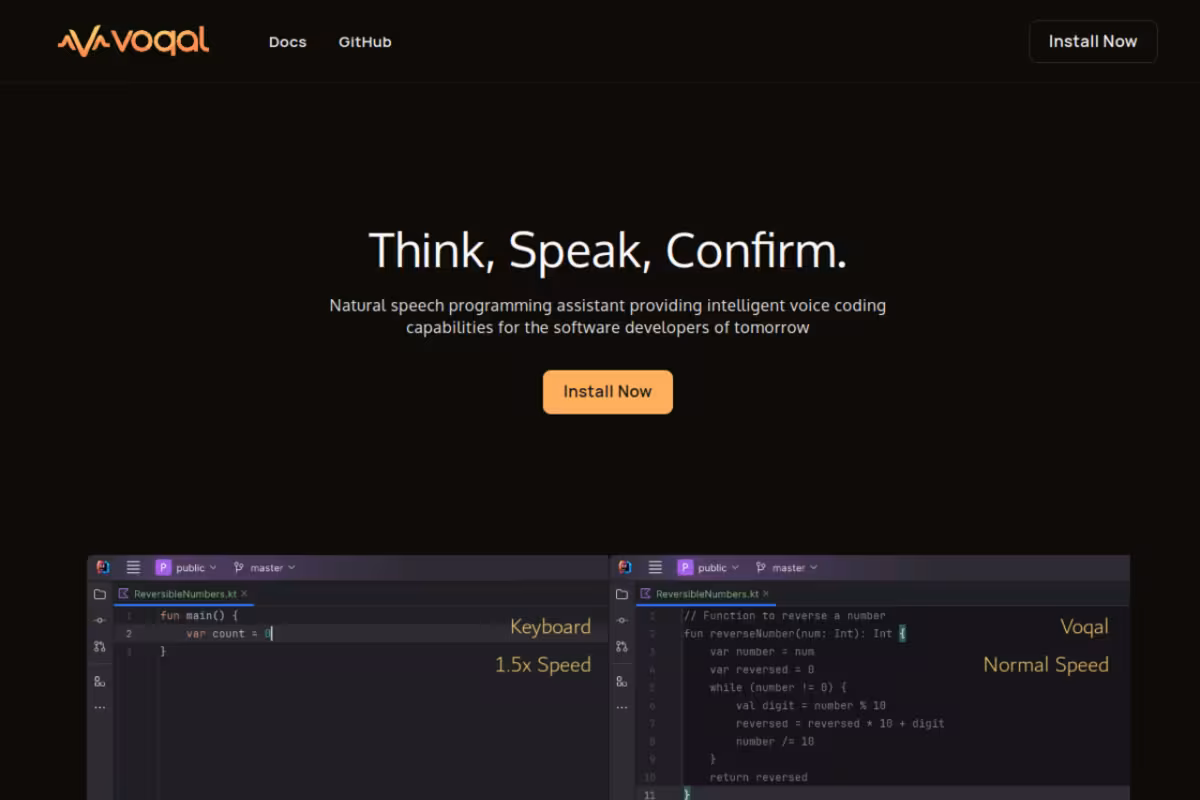
Task: Click the '1.5x Speed' overlay label
Action: coord(543,665)
